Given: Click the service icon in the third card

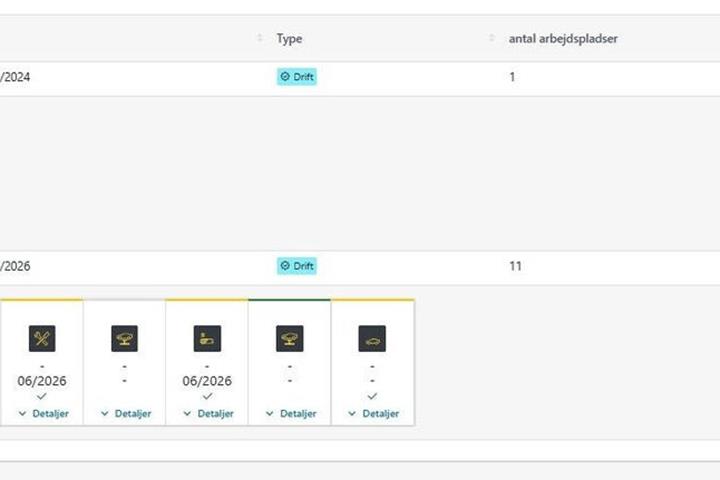Looking at the screenshot, I should coord(207,339).
